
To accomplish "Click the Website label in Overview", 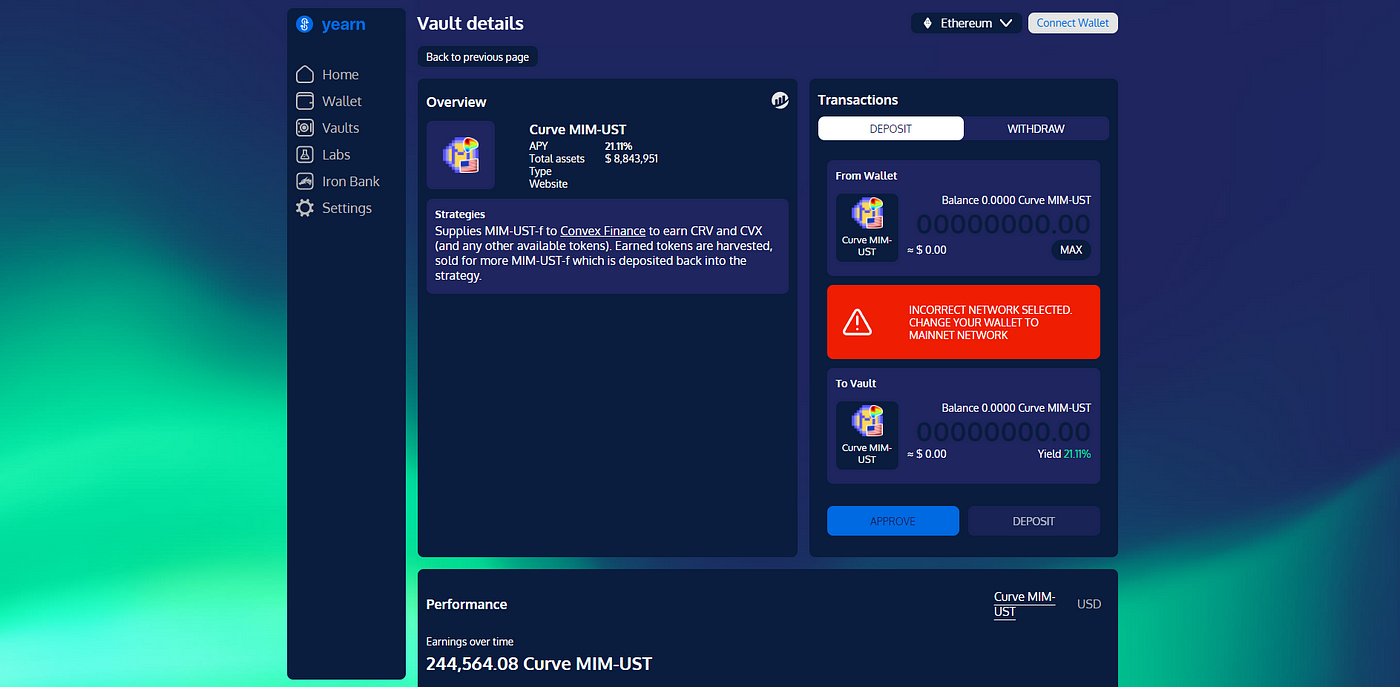I will [548, 184].
